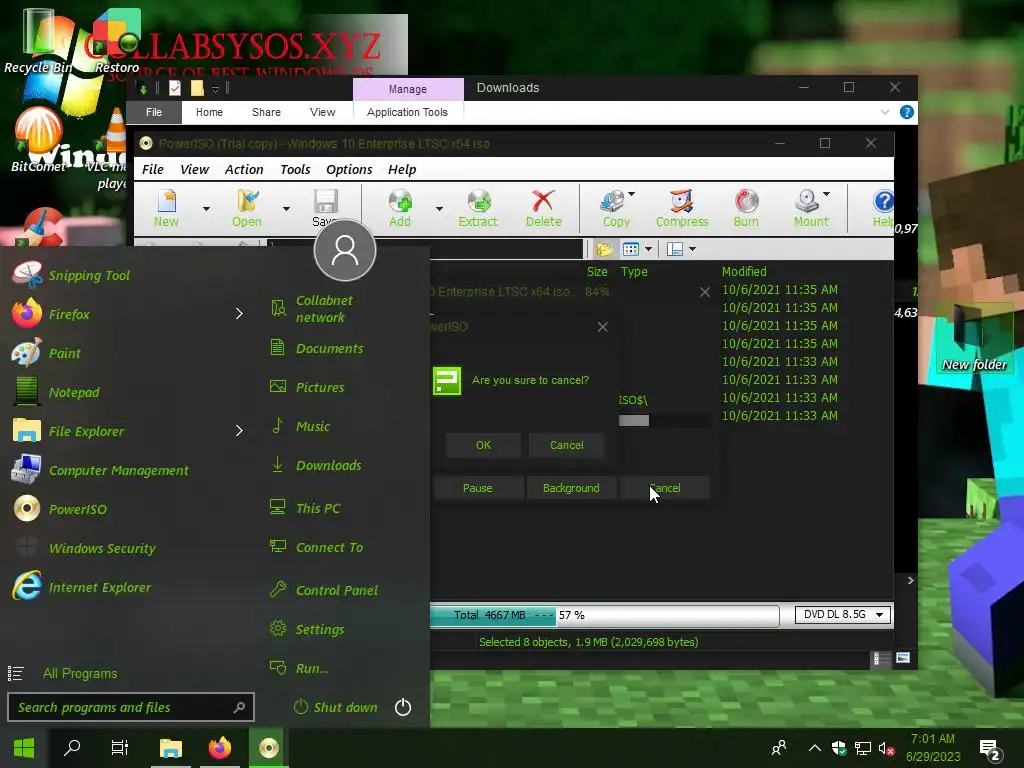Open the DVD DL 8.5G media type dropdown
The width and height of the screenshot is (1024, 768).
tap(842, 615)
